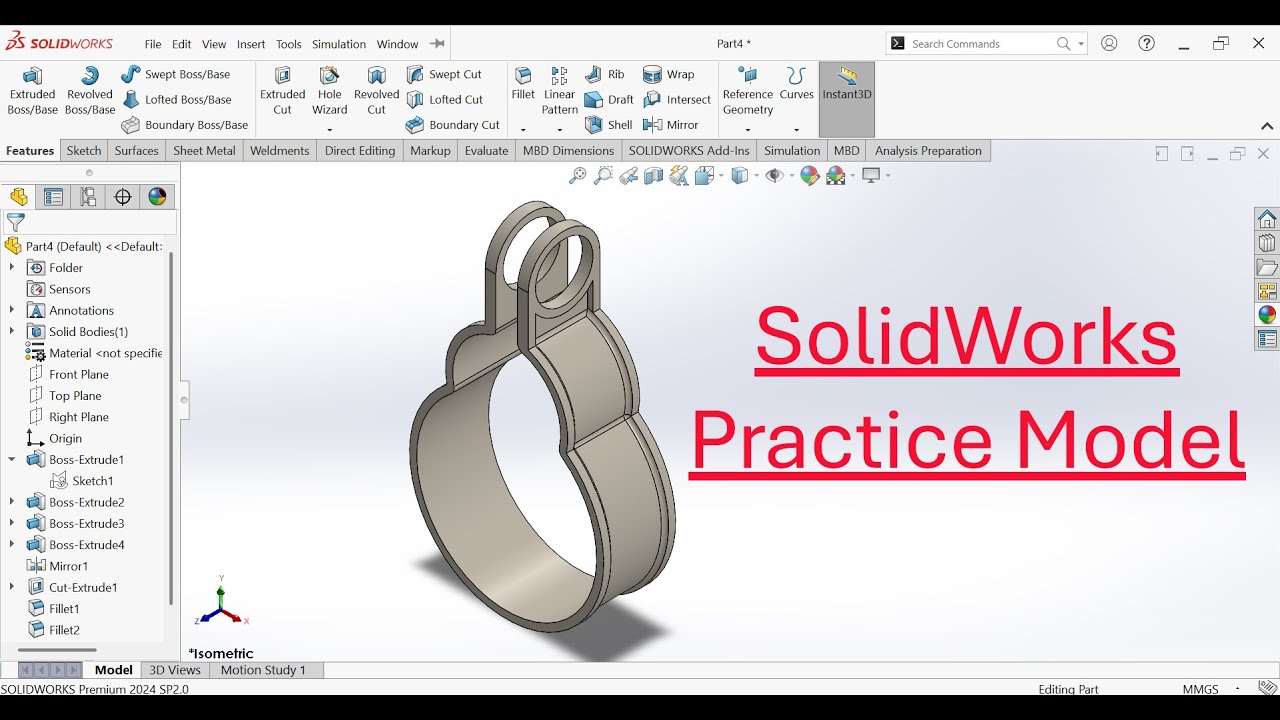Screen dimensions: 1280x720
Task: Open the MMGS units dropdown
Action: click(x=1238, y=689)
